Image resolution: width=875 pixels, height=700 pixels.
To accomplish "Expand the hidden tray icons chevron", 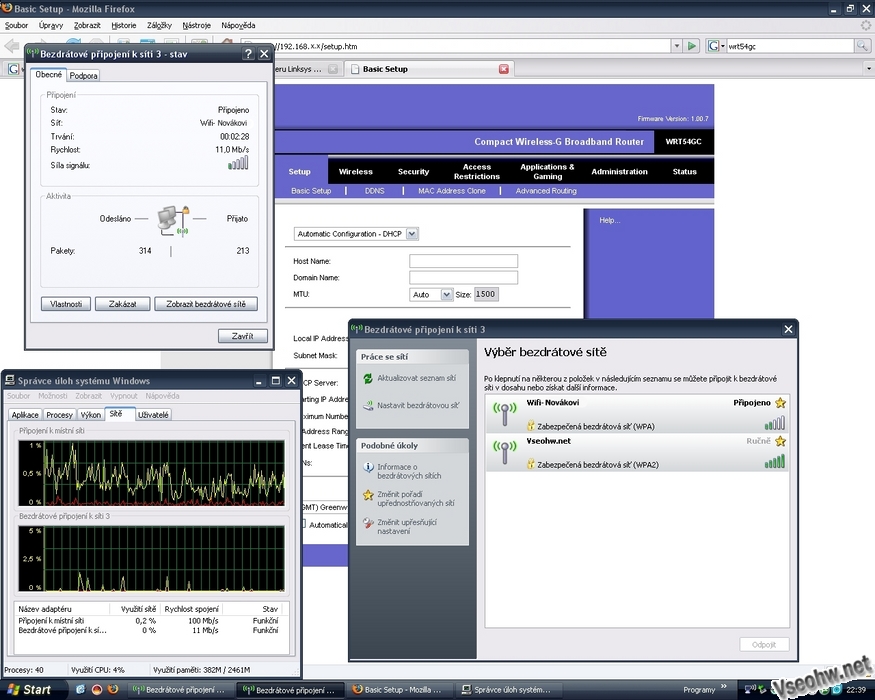I will pos(724,687).
